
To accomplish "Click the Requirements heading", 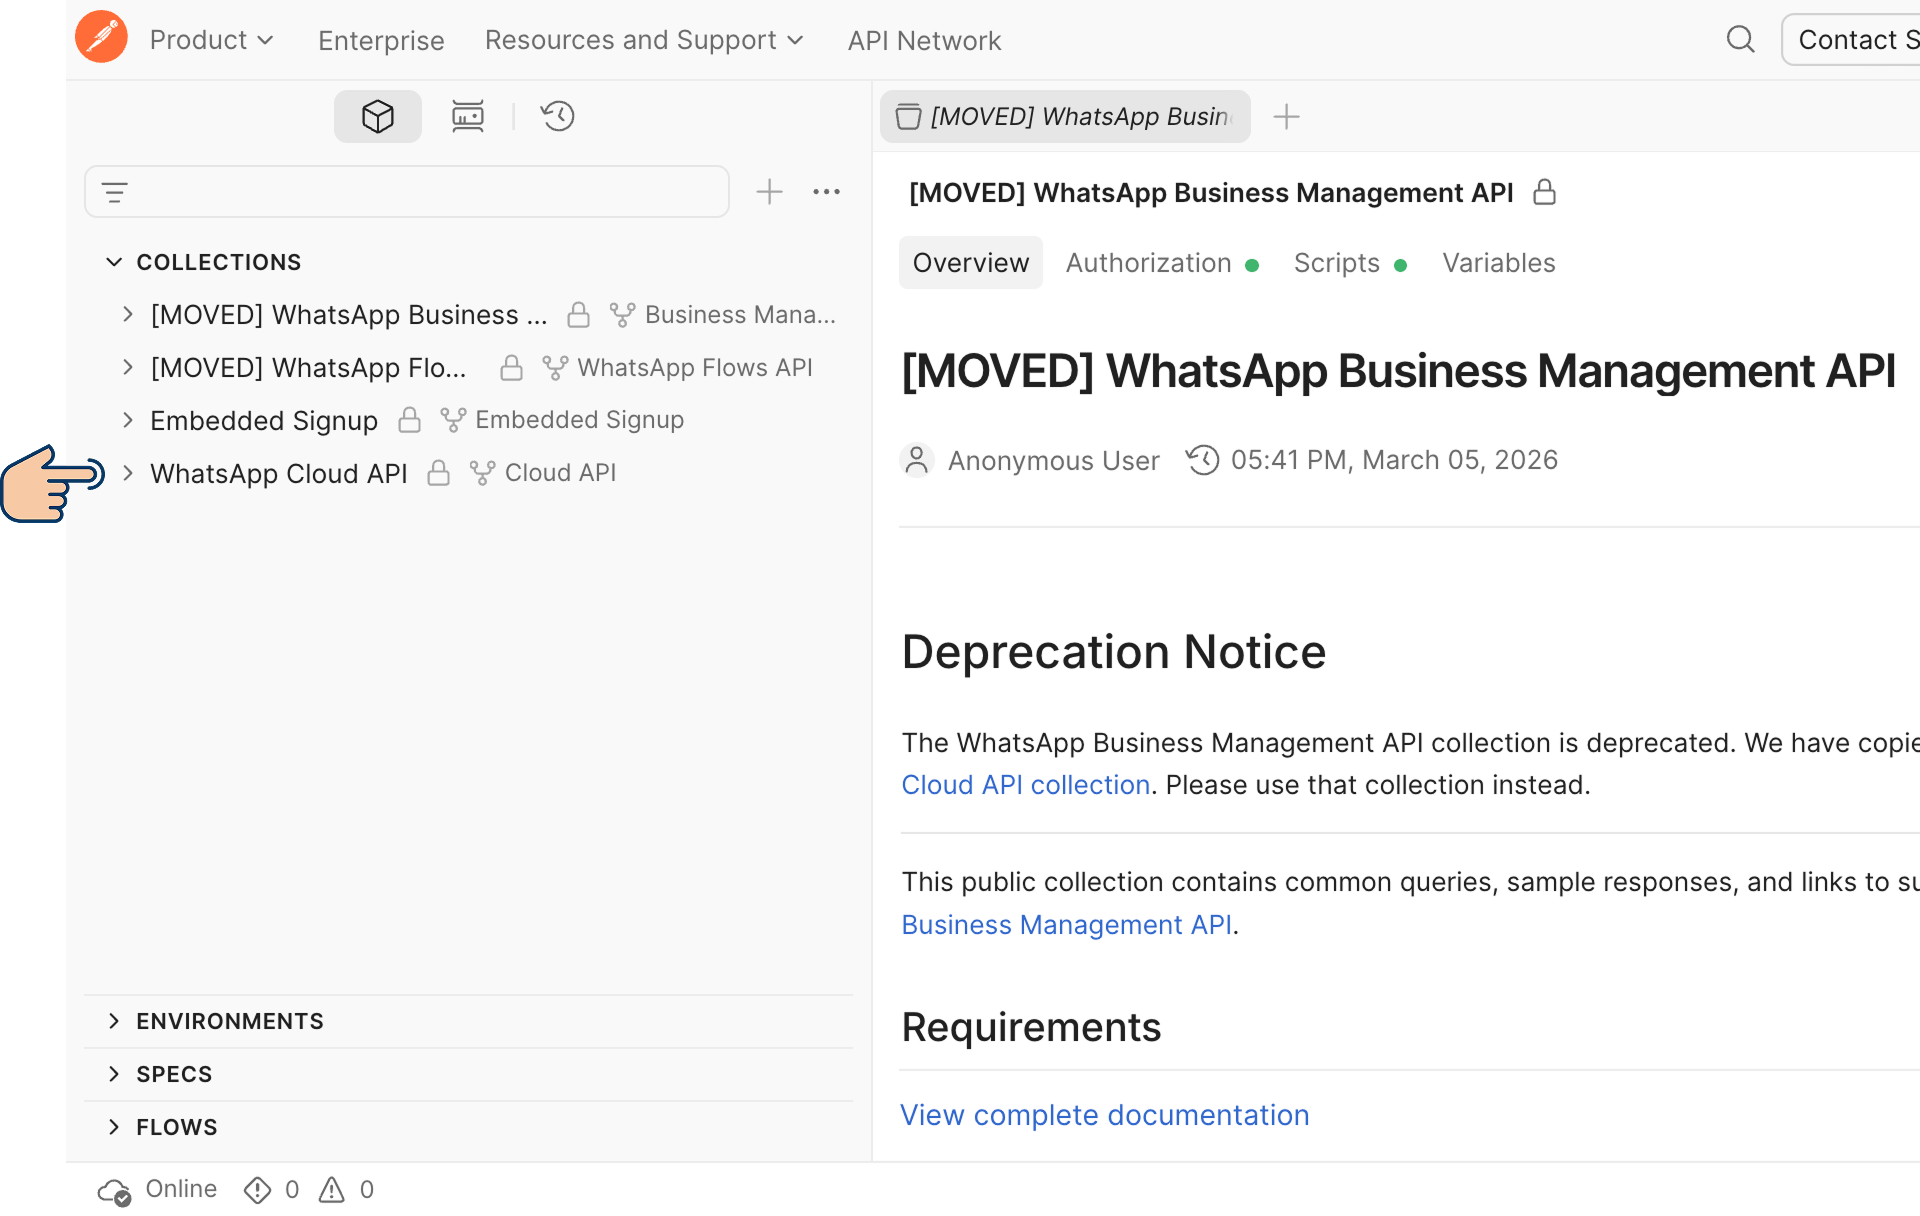I will (1031, 1027).
